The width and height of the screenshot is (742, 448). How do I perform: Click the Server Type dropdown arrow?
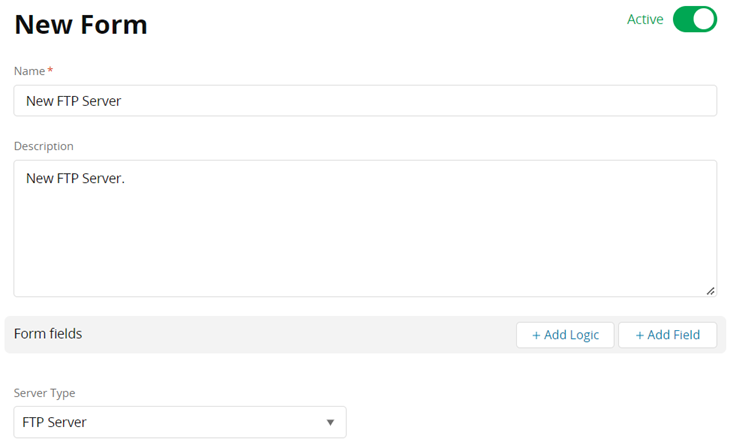pyautogui.click(x=330, y=422)
